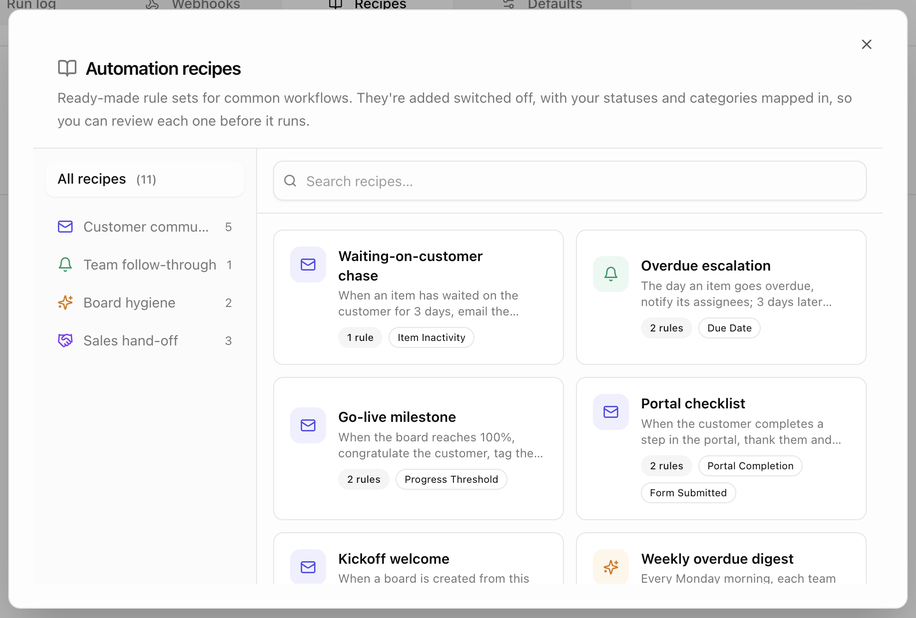Filter by Customer communication category
916x618 pixels.
[144, 227]
